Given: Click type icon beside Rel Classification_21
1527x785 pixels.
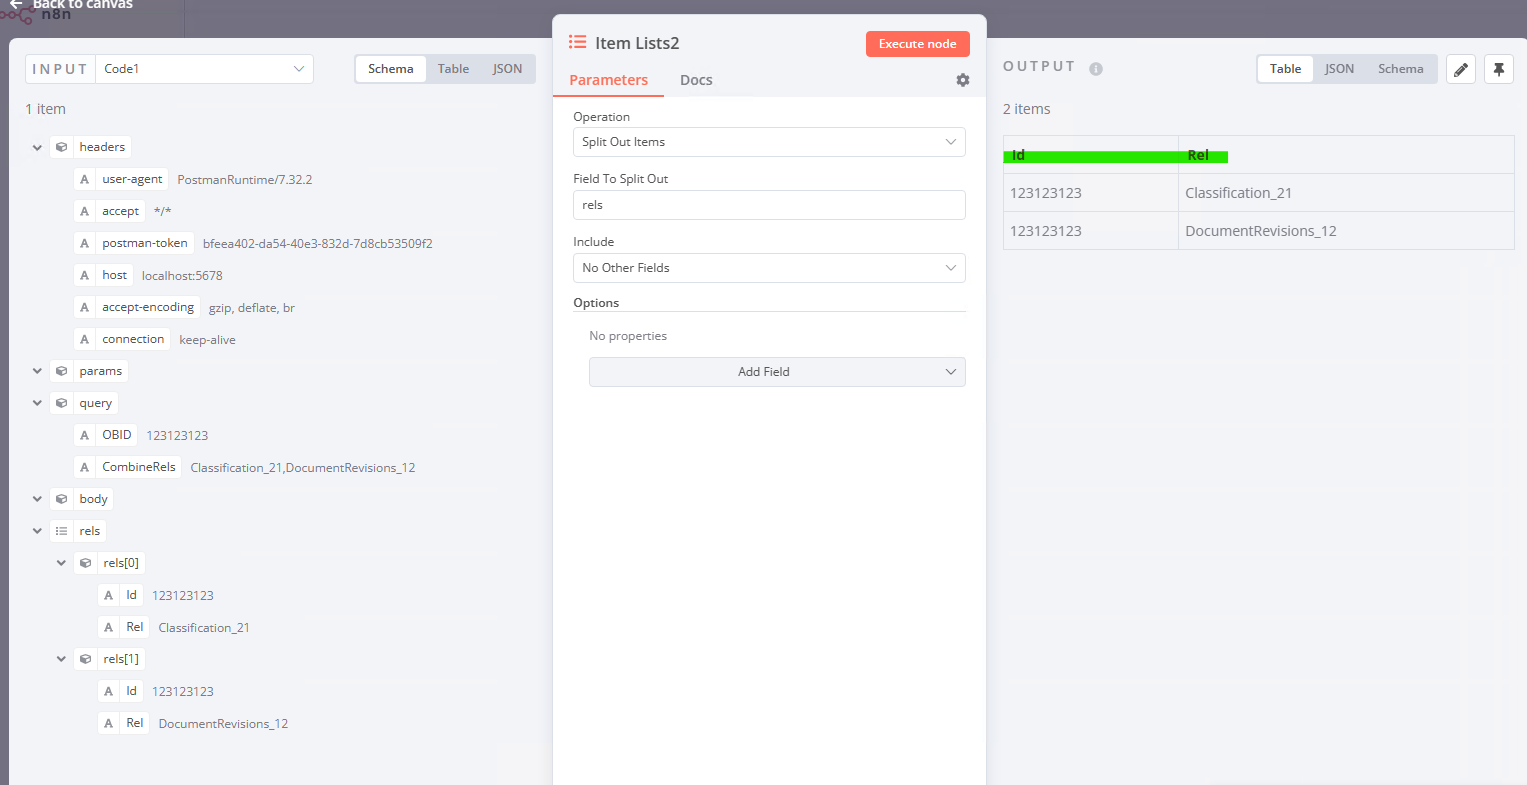Looking at the screenshot, I should [109, 627].
